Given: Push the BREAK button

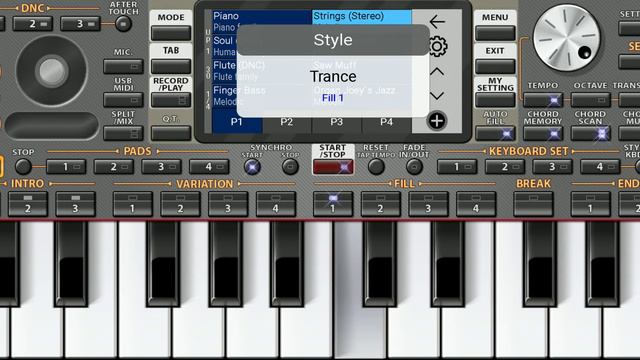Looking at the screenshot, I should tap(533, 204).
